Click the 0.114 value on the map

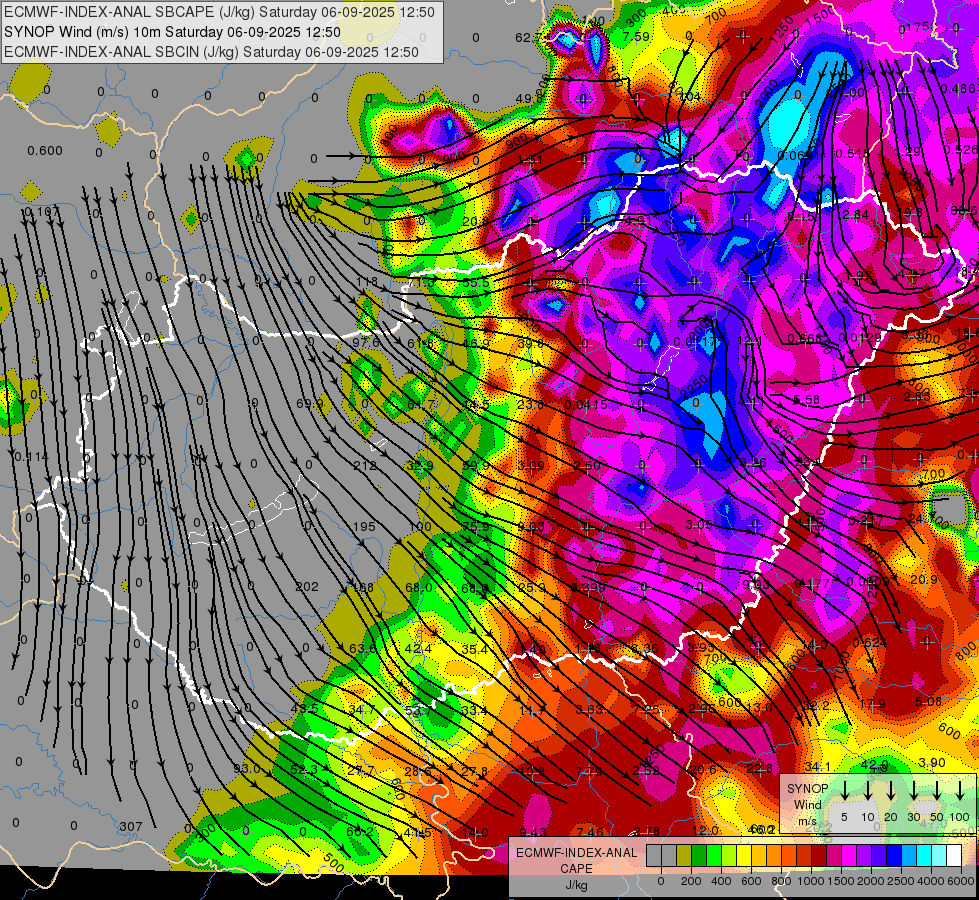point(31,457)
